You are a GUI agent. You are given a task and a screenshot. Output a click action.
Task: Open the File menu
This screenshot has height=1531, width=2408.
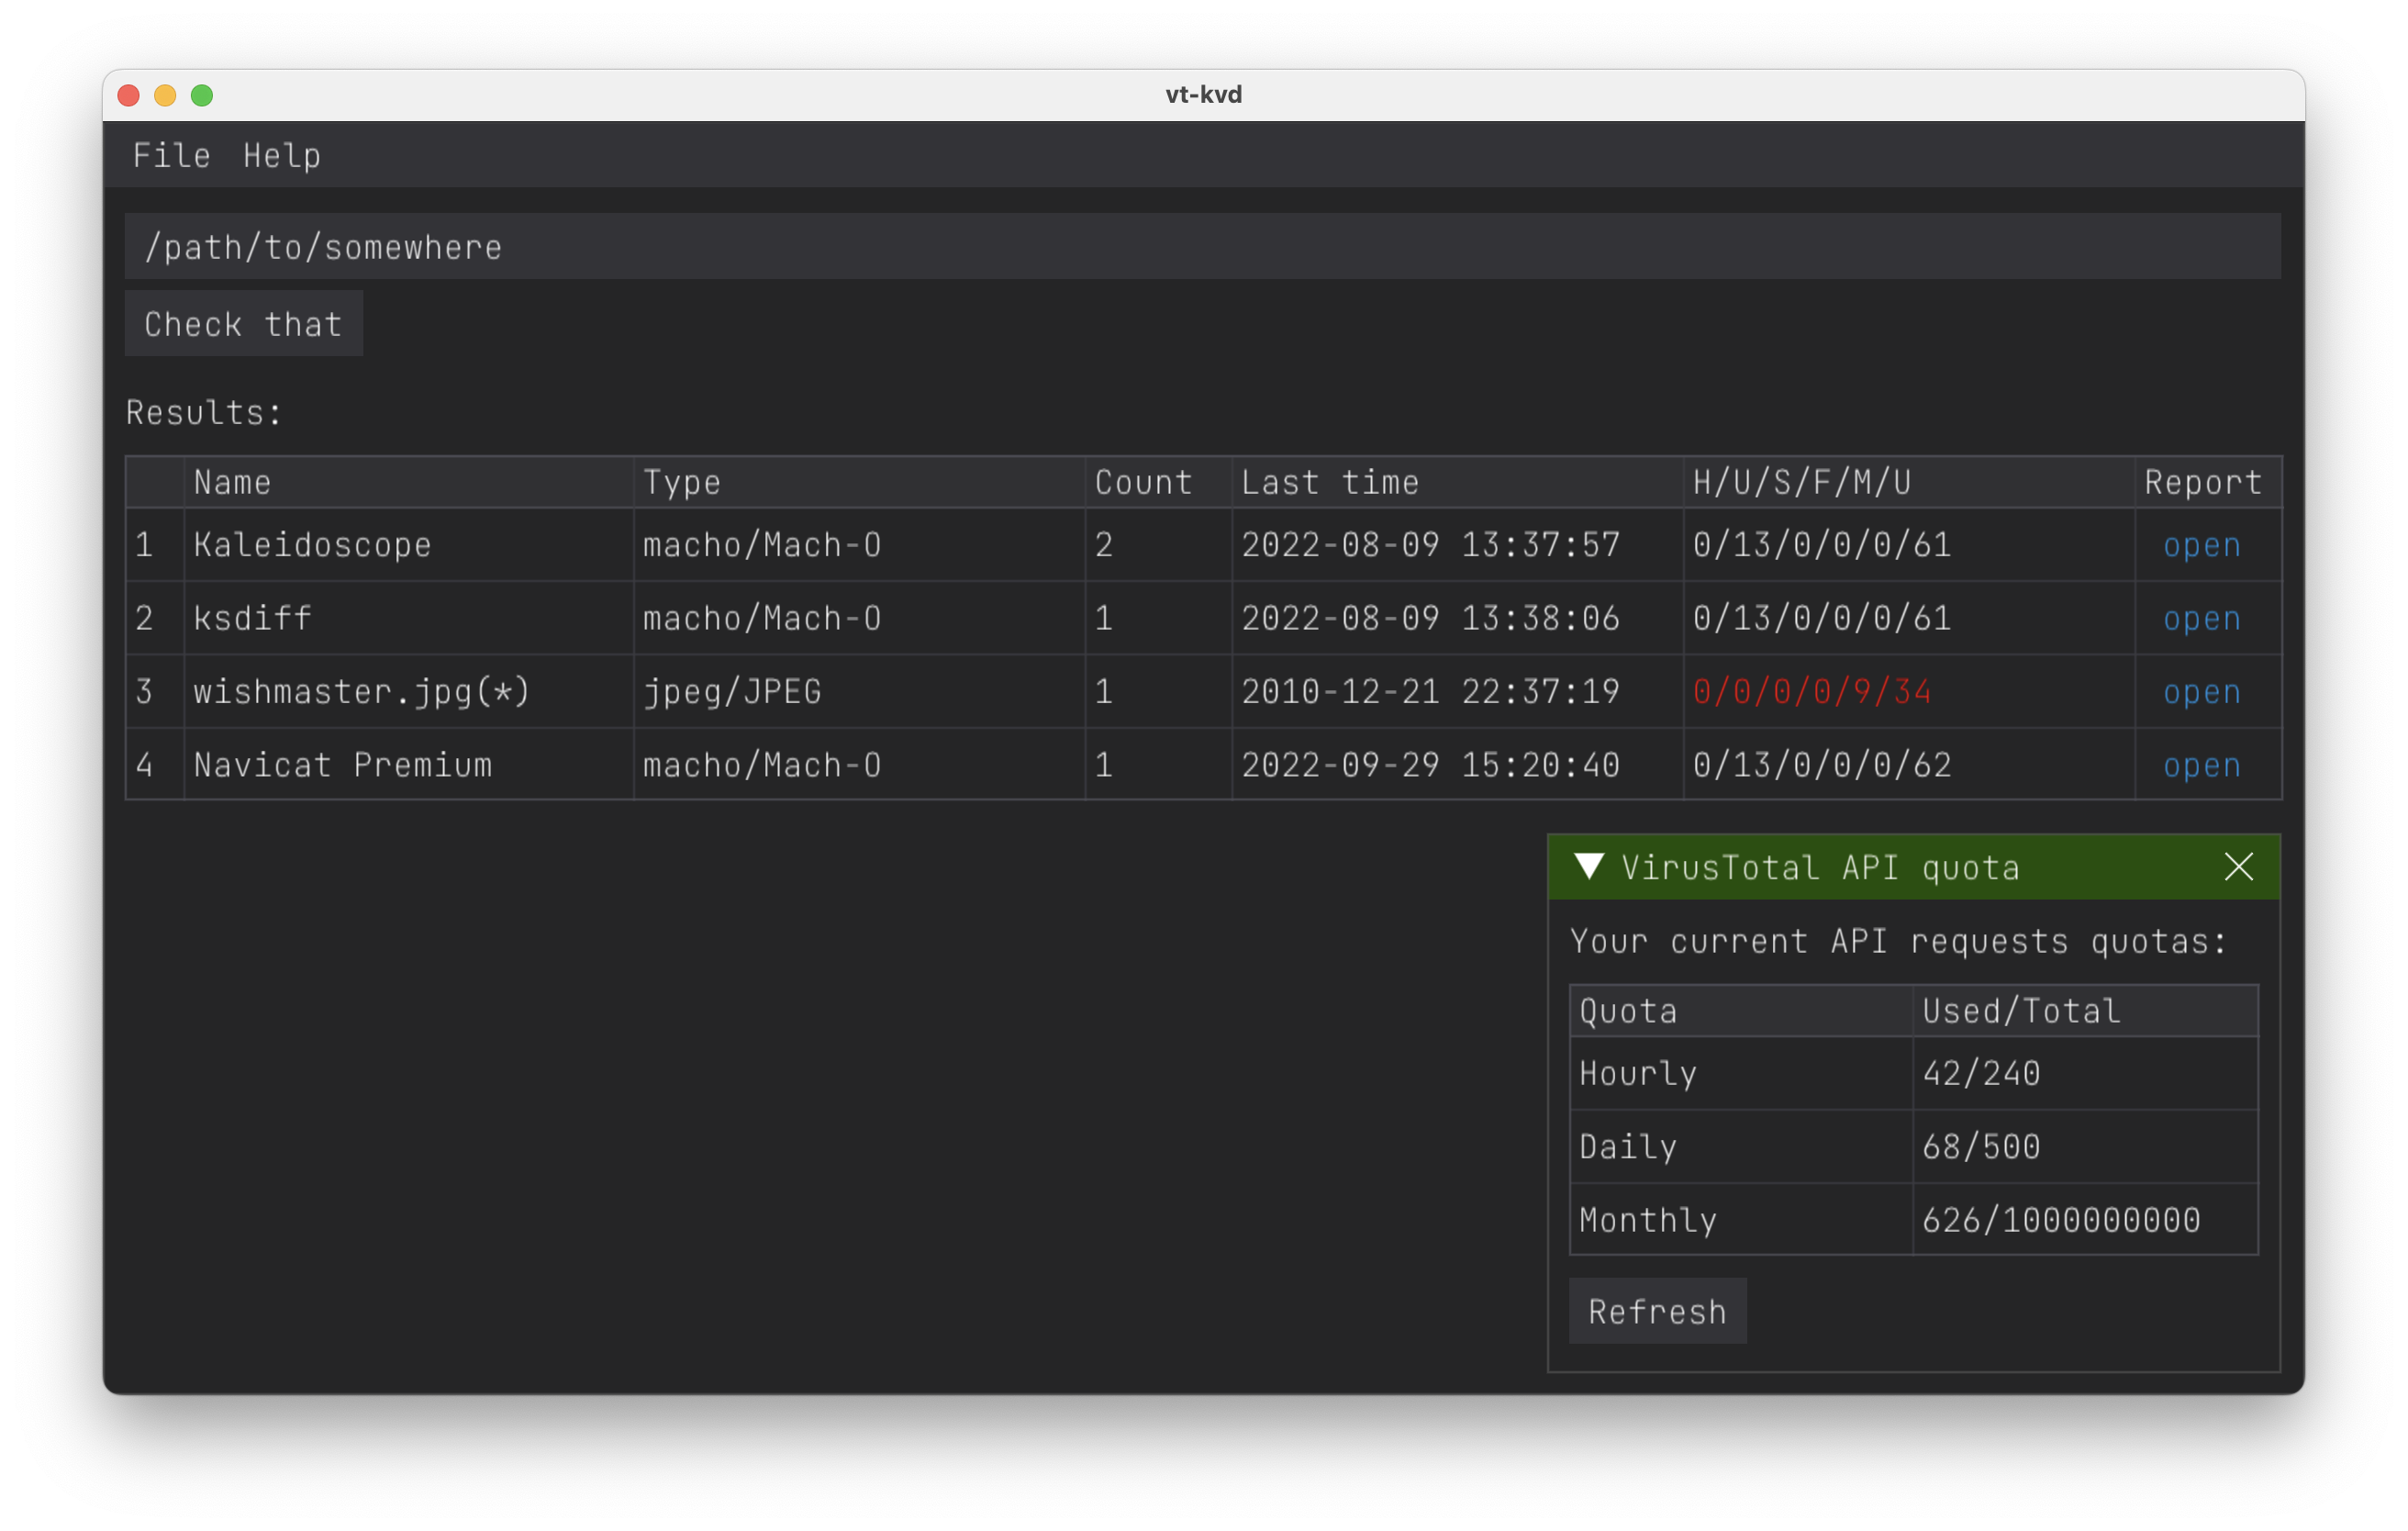pos(171,154)
